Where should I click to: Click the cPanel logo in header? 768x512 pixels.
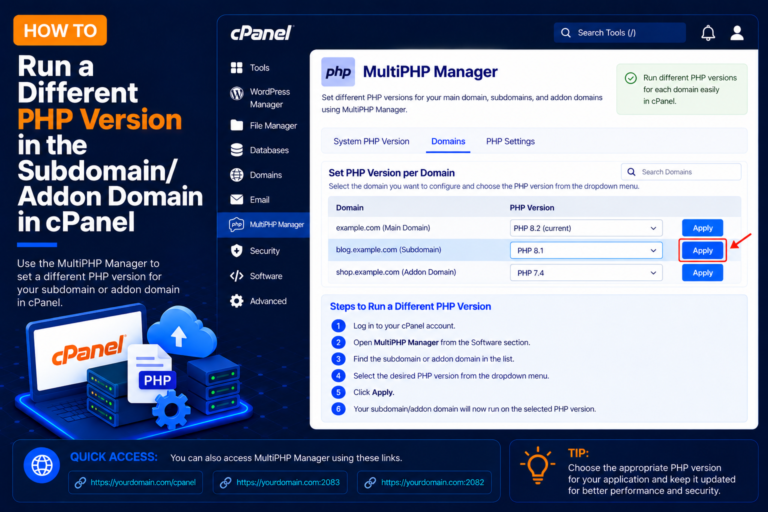tap(261, 33)
